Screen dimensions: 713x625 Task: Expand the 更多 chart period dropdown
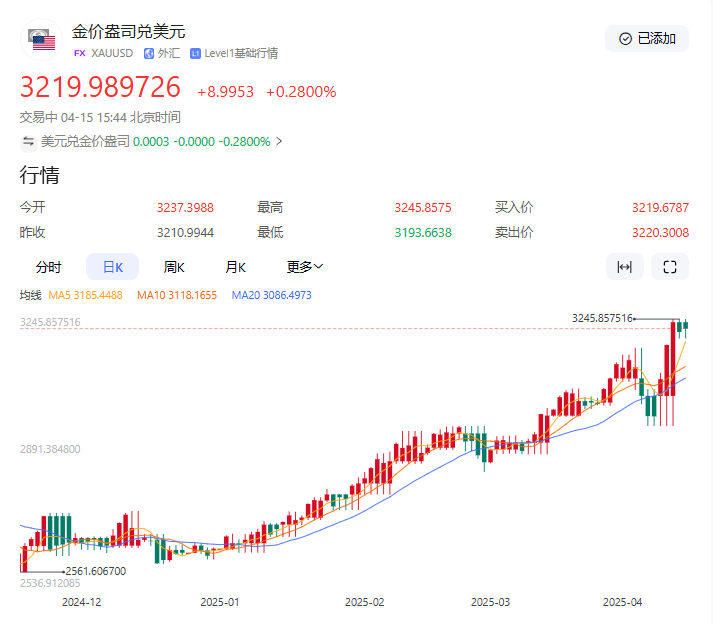click(305, 267)
